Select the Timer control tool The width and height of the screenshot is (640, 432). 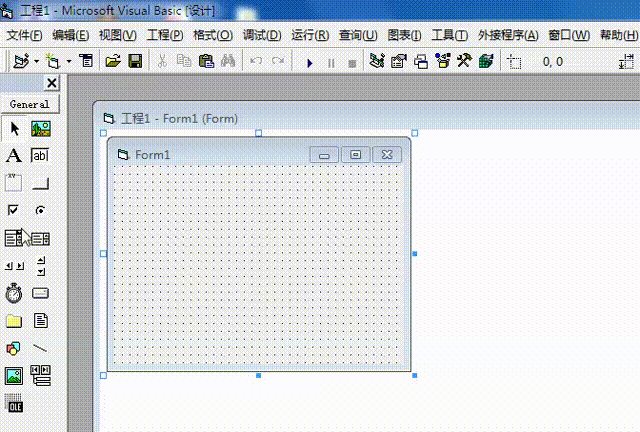coord(14,293)
